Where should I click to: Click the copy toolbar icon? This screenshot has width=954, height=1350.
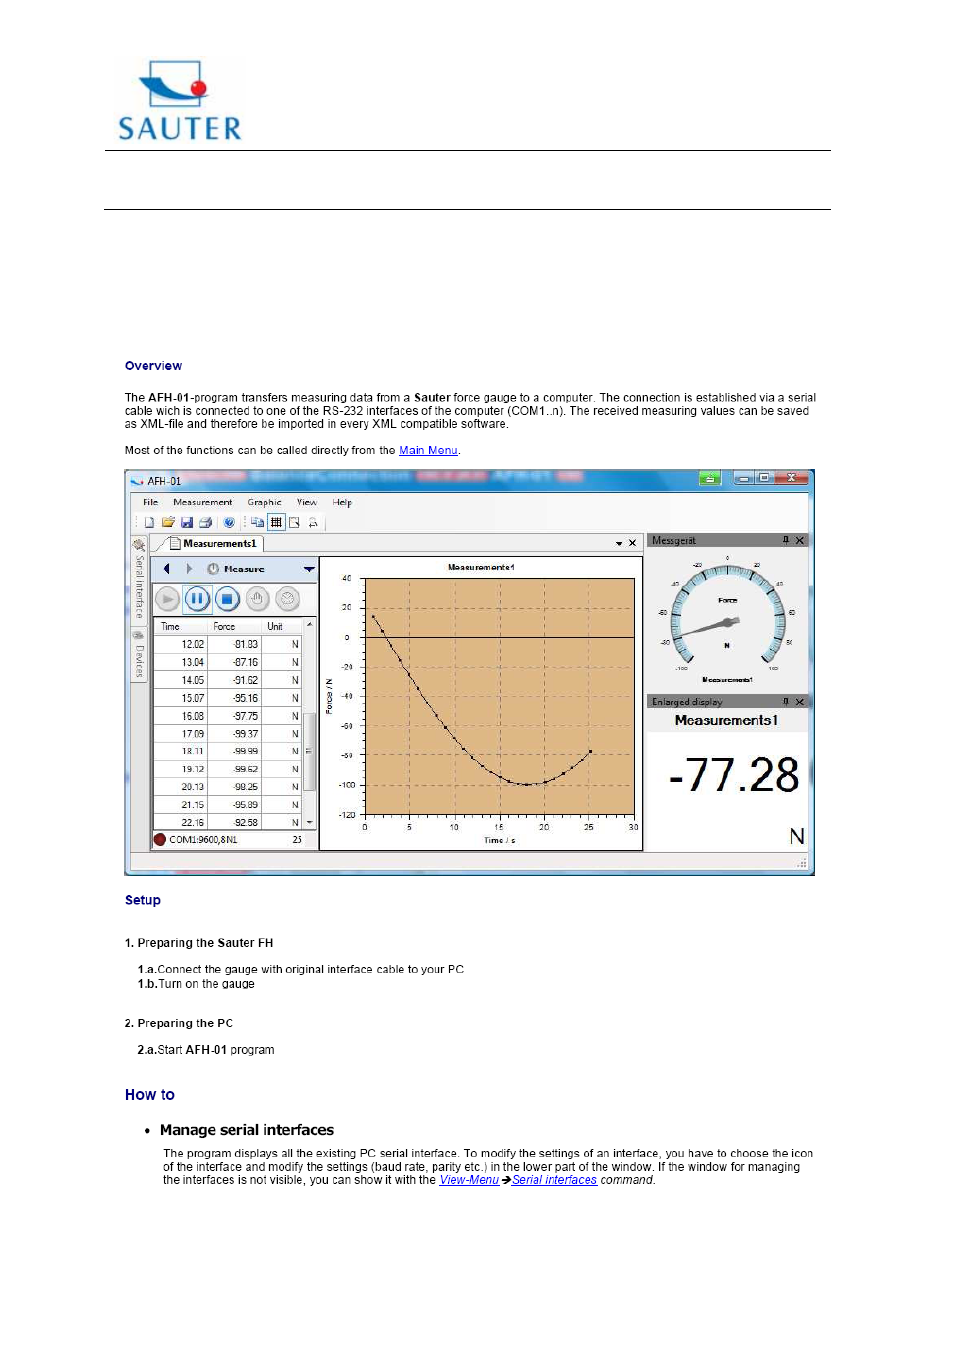point(258,522)
